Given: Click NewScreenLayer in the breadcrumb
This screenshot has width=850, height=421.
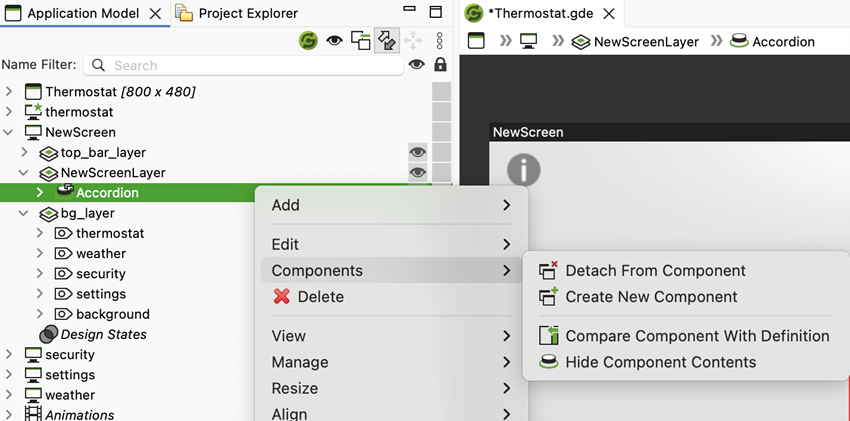Looking at the screenshot, I should pyautogui.click(x=635, y=42).
